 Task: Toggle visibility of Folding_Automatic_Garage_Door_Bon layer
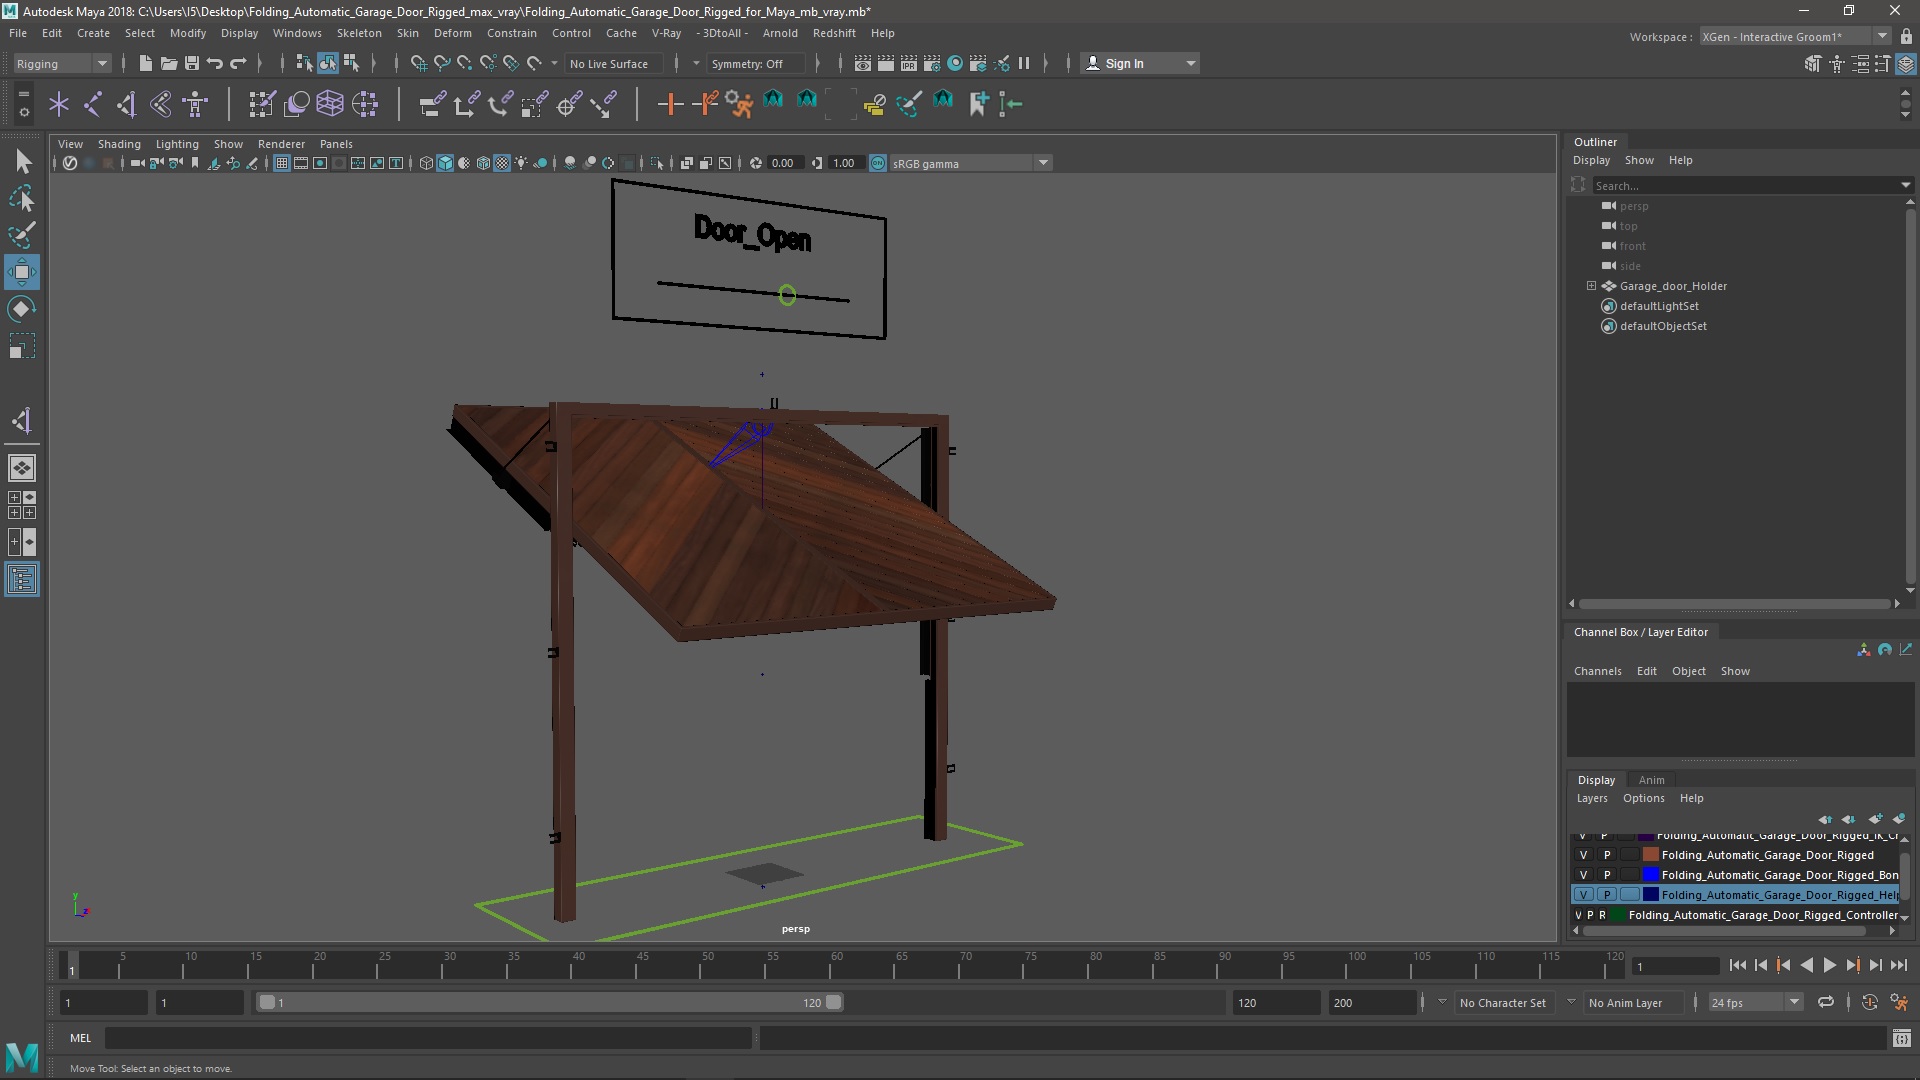pyautogui.click(x=1582, y=874)
